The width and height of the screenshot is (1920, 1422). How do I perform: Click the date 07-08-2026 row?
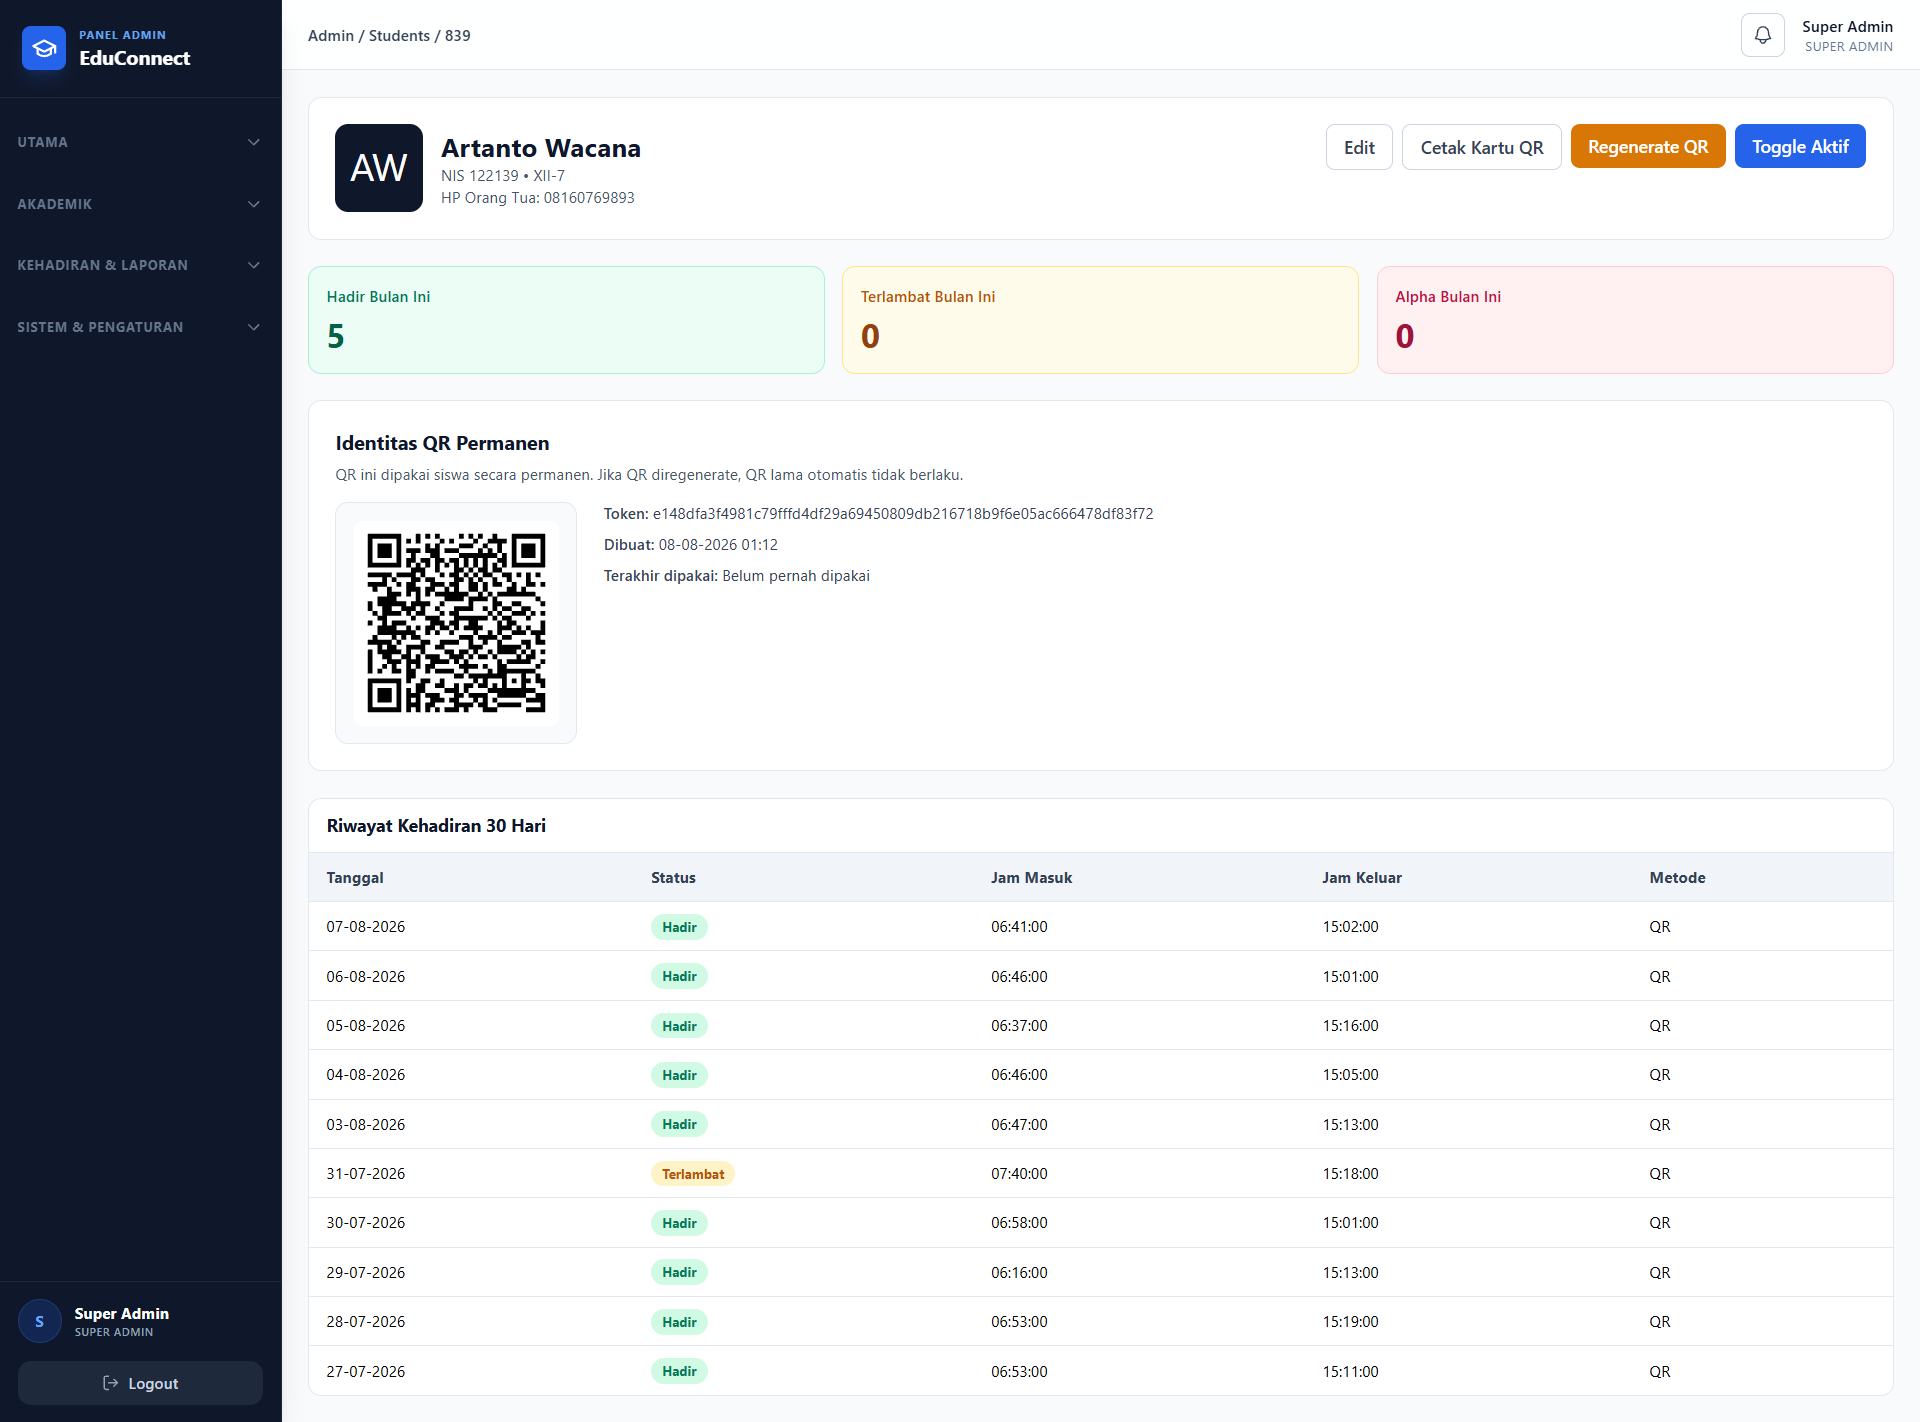click(1100, 926)
